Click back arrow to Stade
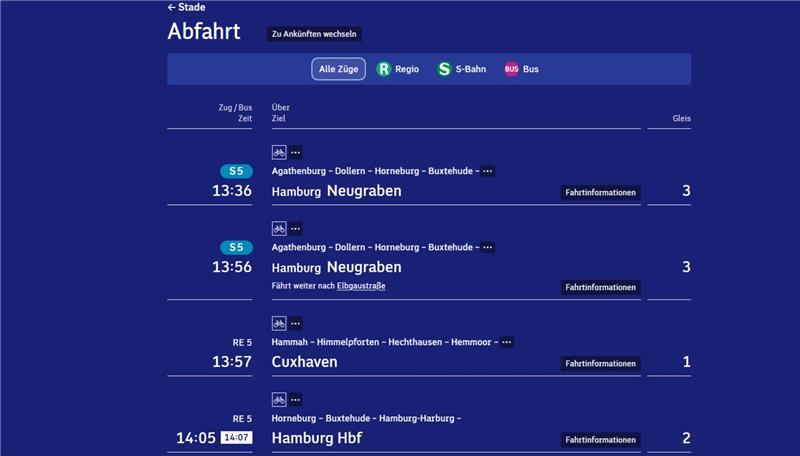Screen dimensions: 800x456 click(185, 7)
